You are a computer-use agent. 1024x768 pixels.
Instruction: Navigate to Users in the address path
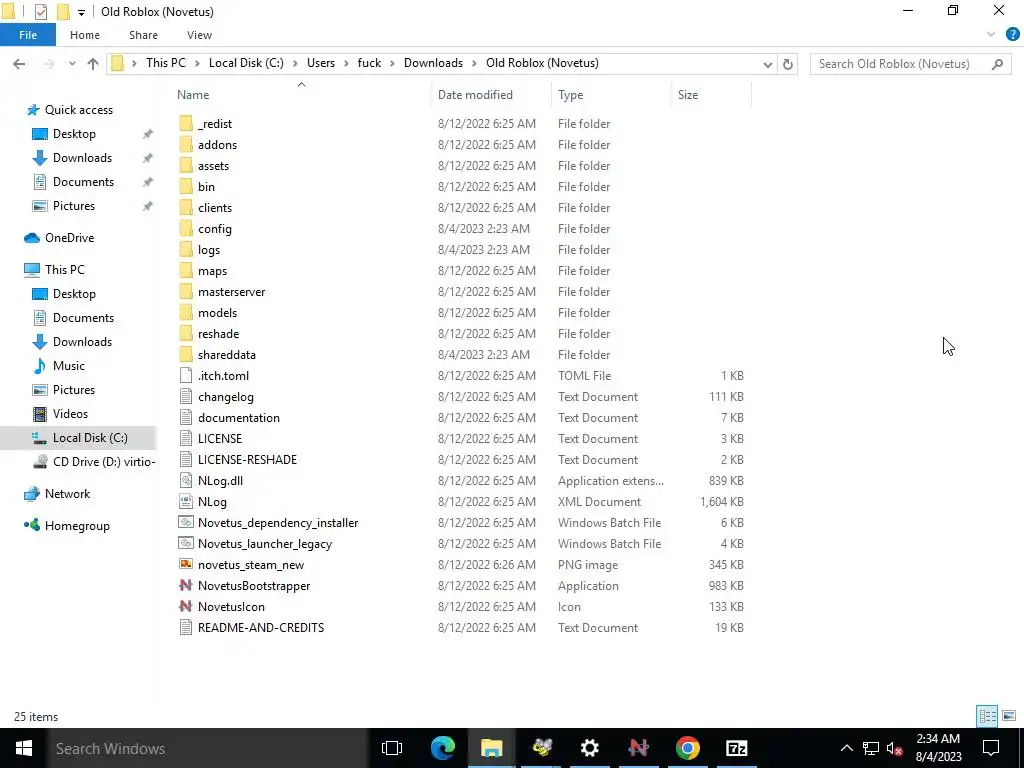pyautogui.click(x=321, y=63)
